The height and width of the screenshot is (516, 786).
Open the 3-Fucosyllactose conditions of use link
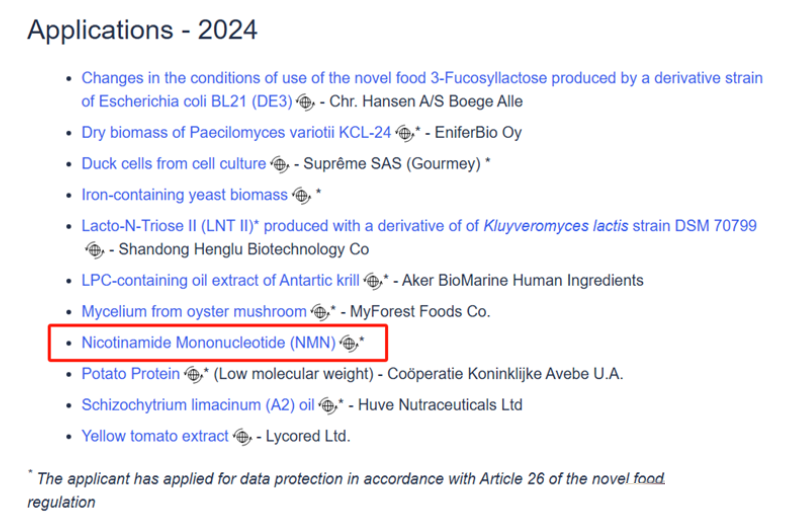click(x=422, y=90)
